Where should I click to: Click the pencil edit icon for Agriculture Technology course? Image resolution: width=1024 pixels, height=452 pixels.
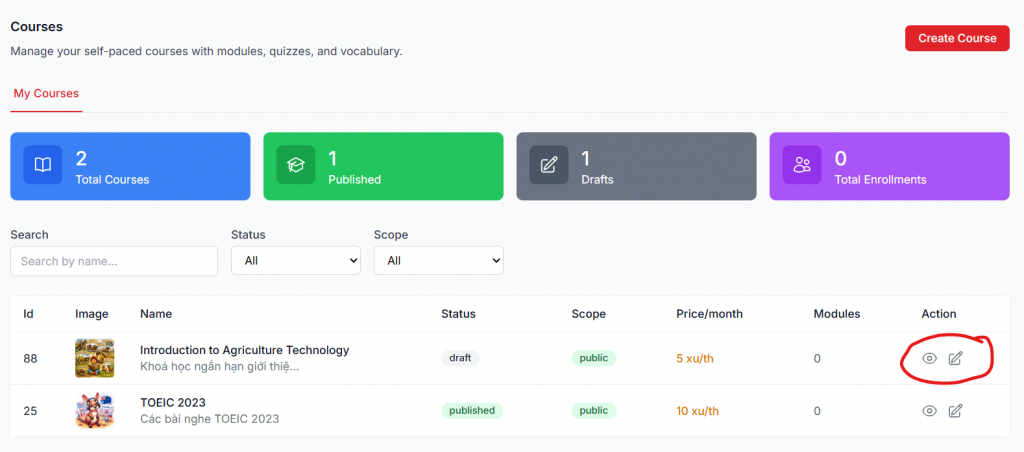tap(955, 358)
